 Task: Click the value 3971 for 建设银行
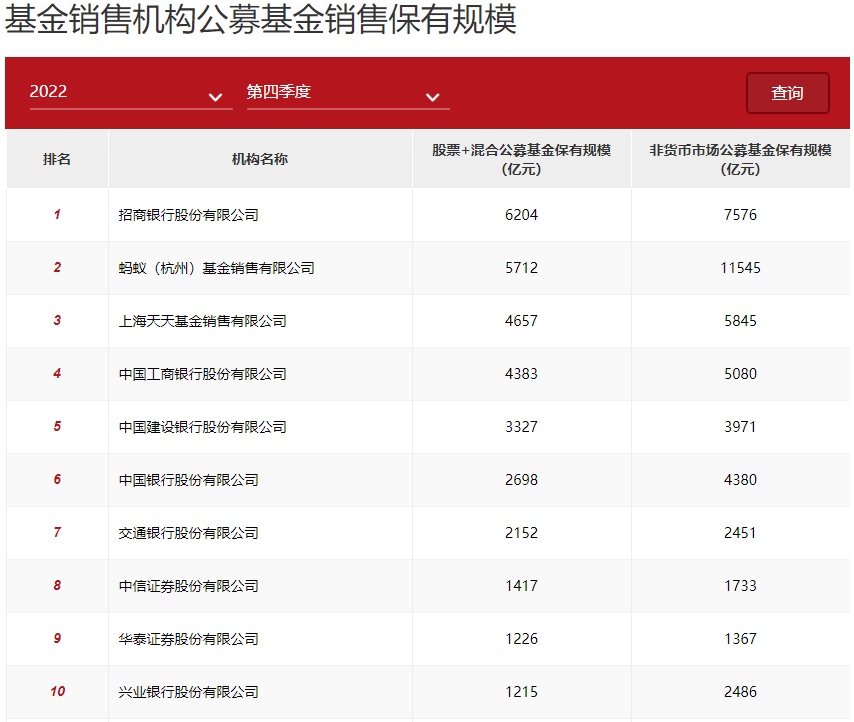[740, 426]
